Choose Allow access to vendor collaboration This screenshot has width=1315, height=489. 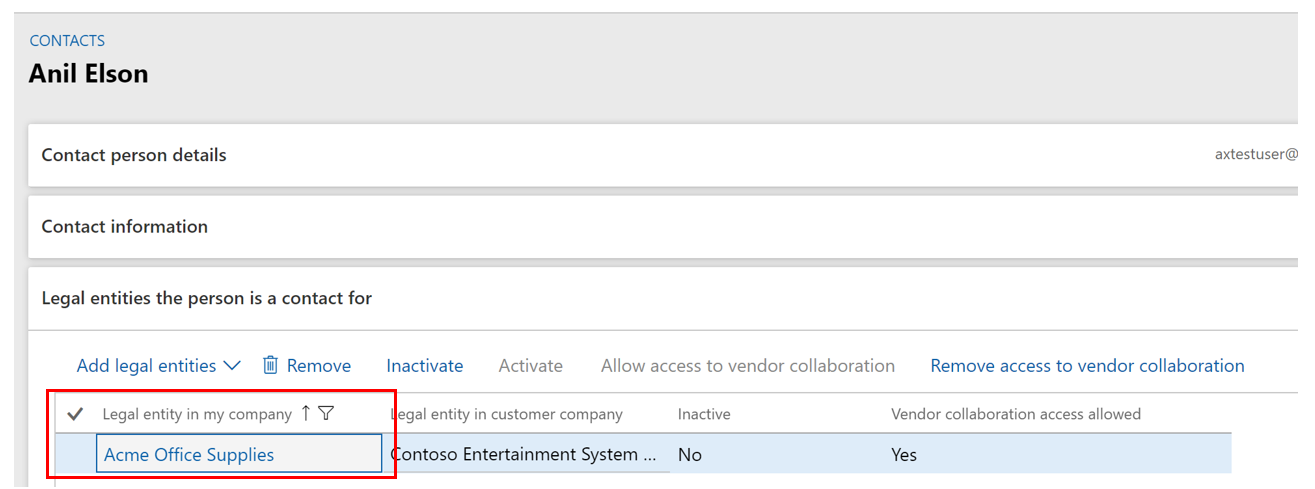748,366
